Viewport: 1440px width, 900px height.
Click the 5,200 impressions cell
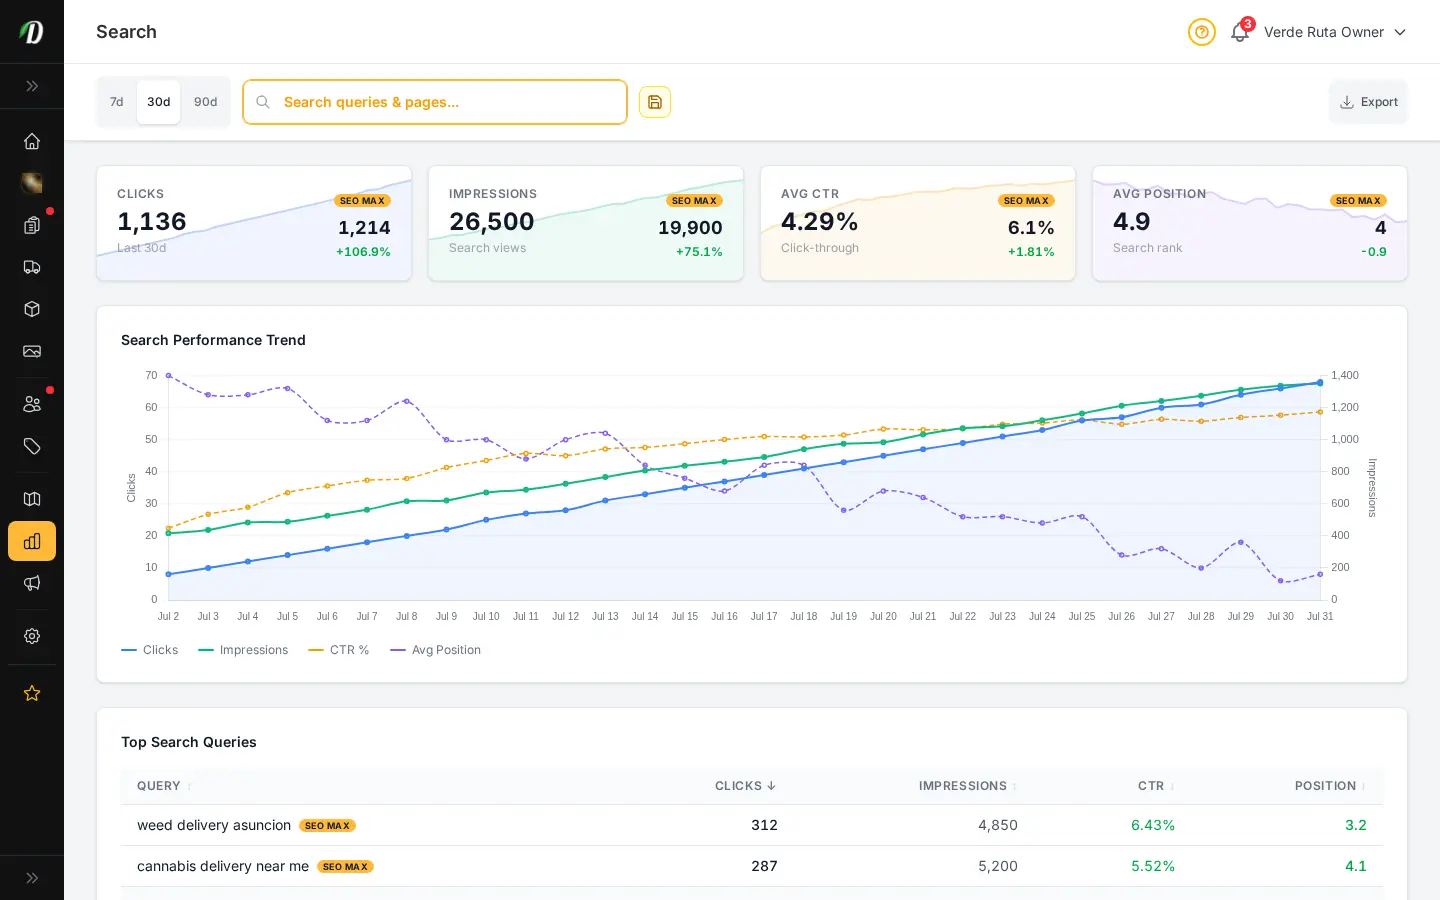pos(998,866)
